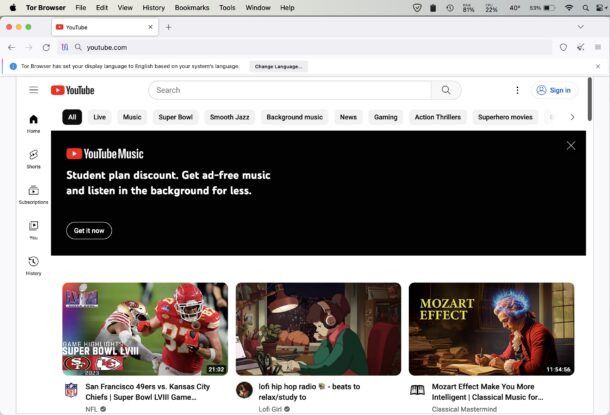Click the YouTube logo
The image size is (610, 415).
[x=72, y=90]
